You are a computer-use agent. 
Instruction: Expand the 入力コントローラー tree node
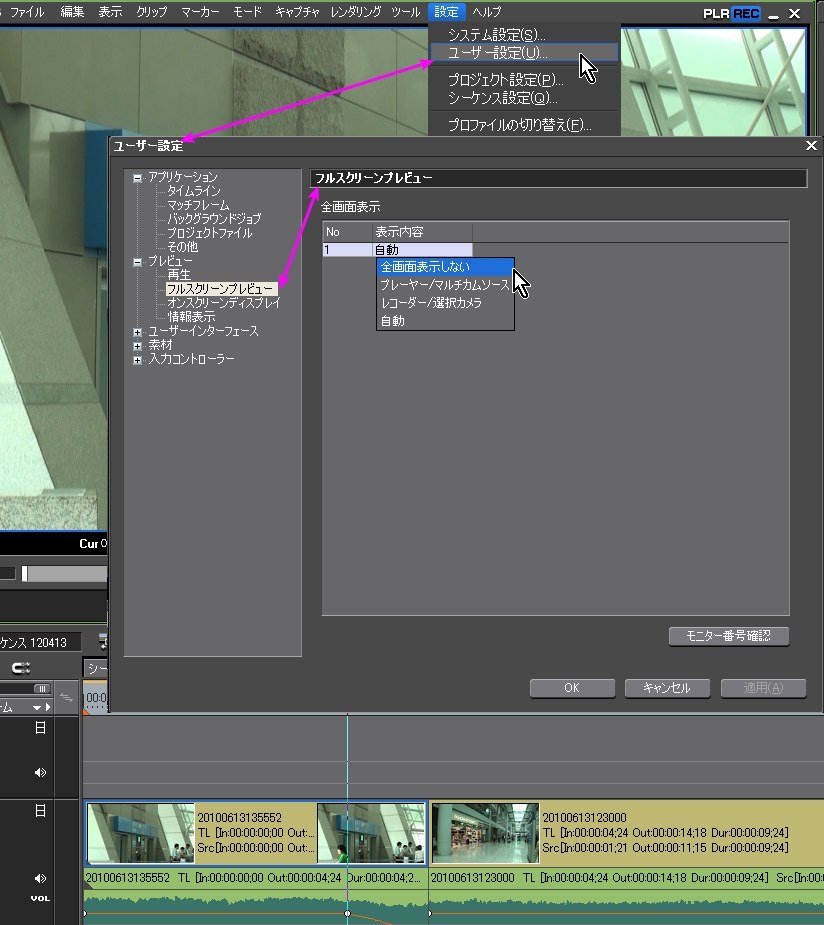[x=138, y=359]
